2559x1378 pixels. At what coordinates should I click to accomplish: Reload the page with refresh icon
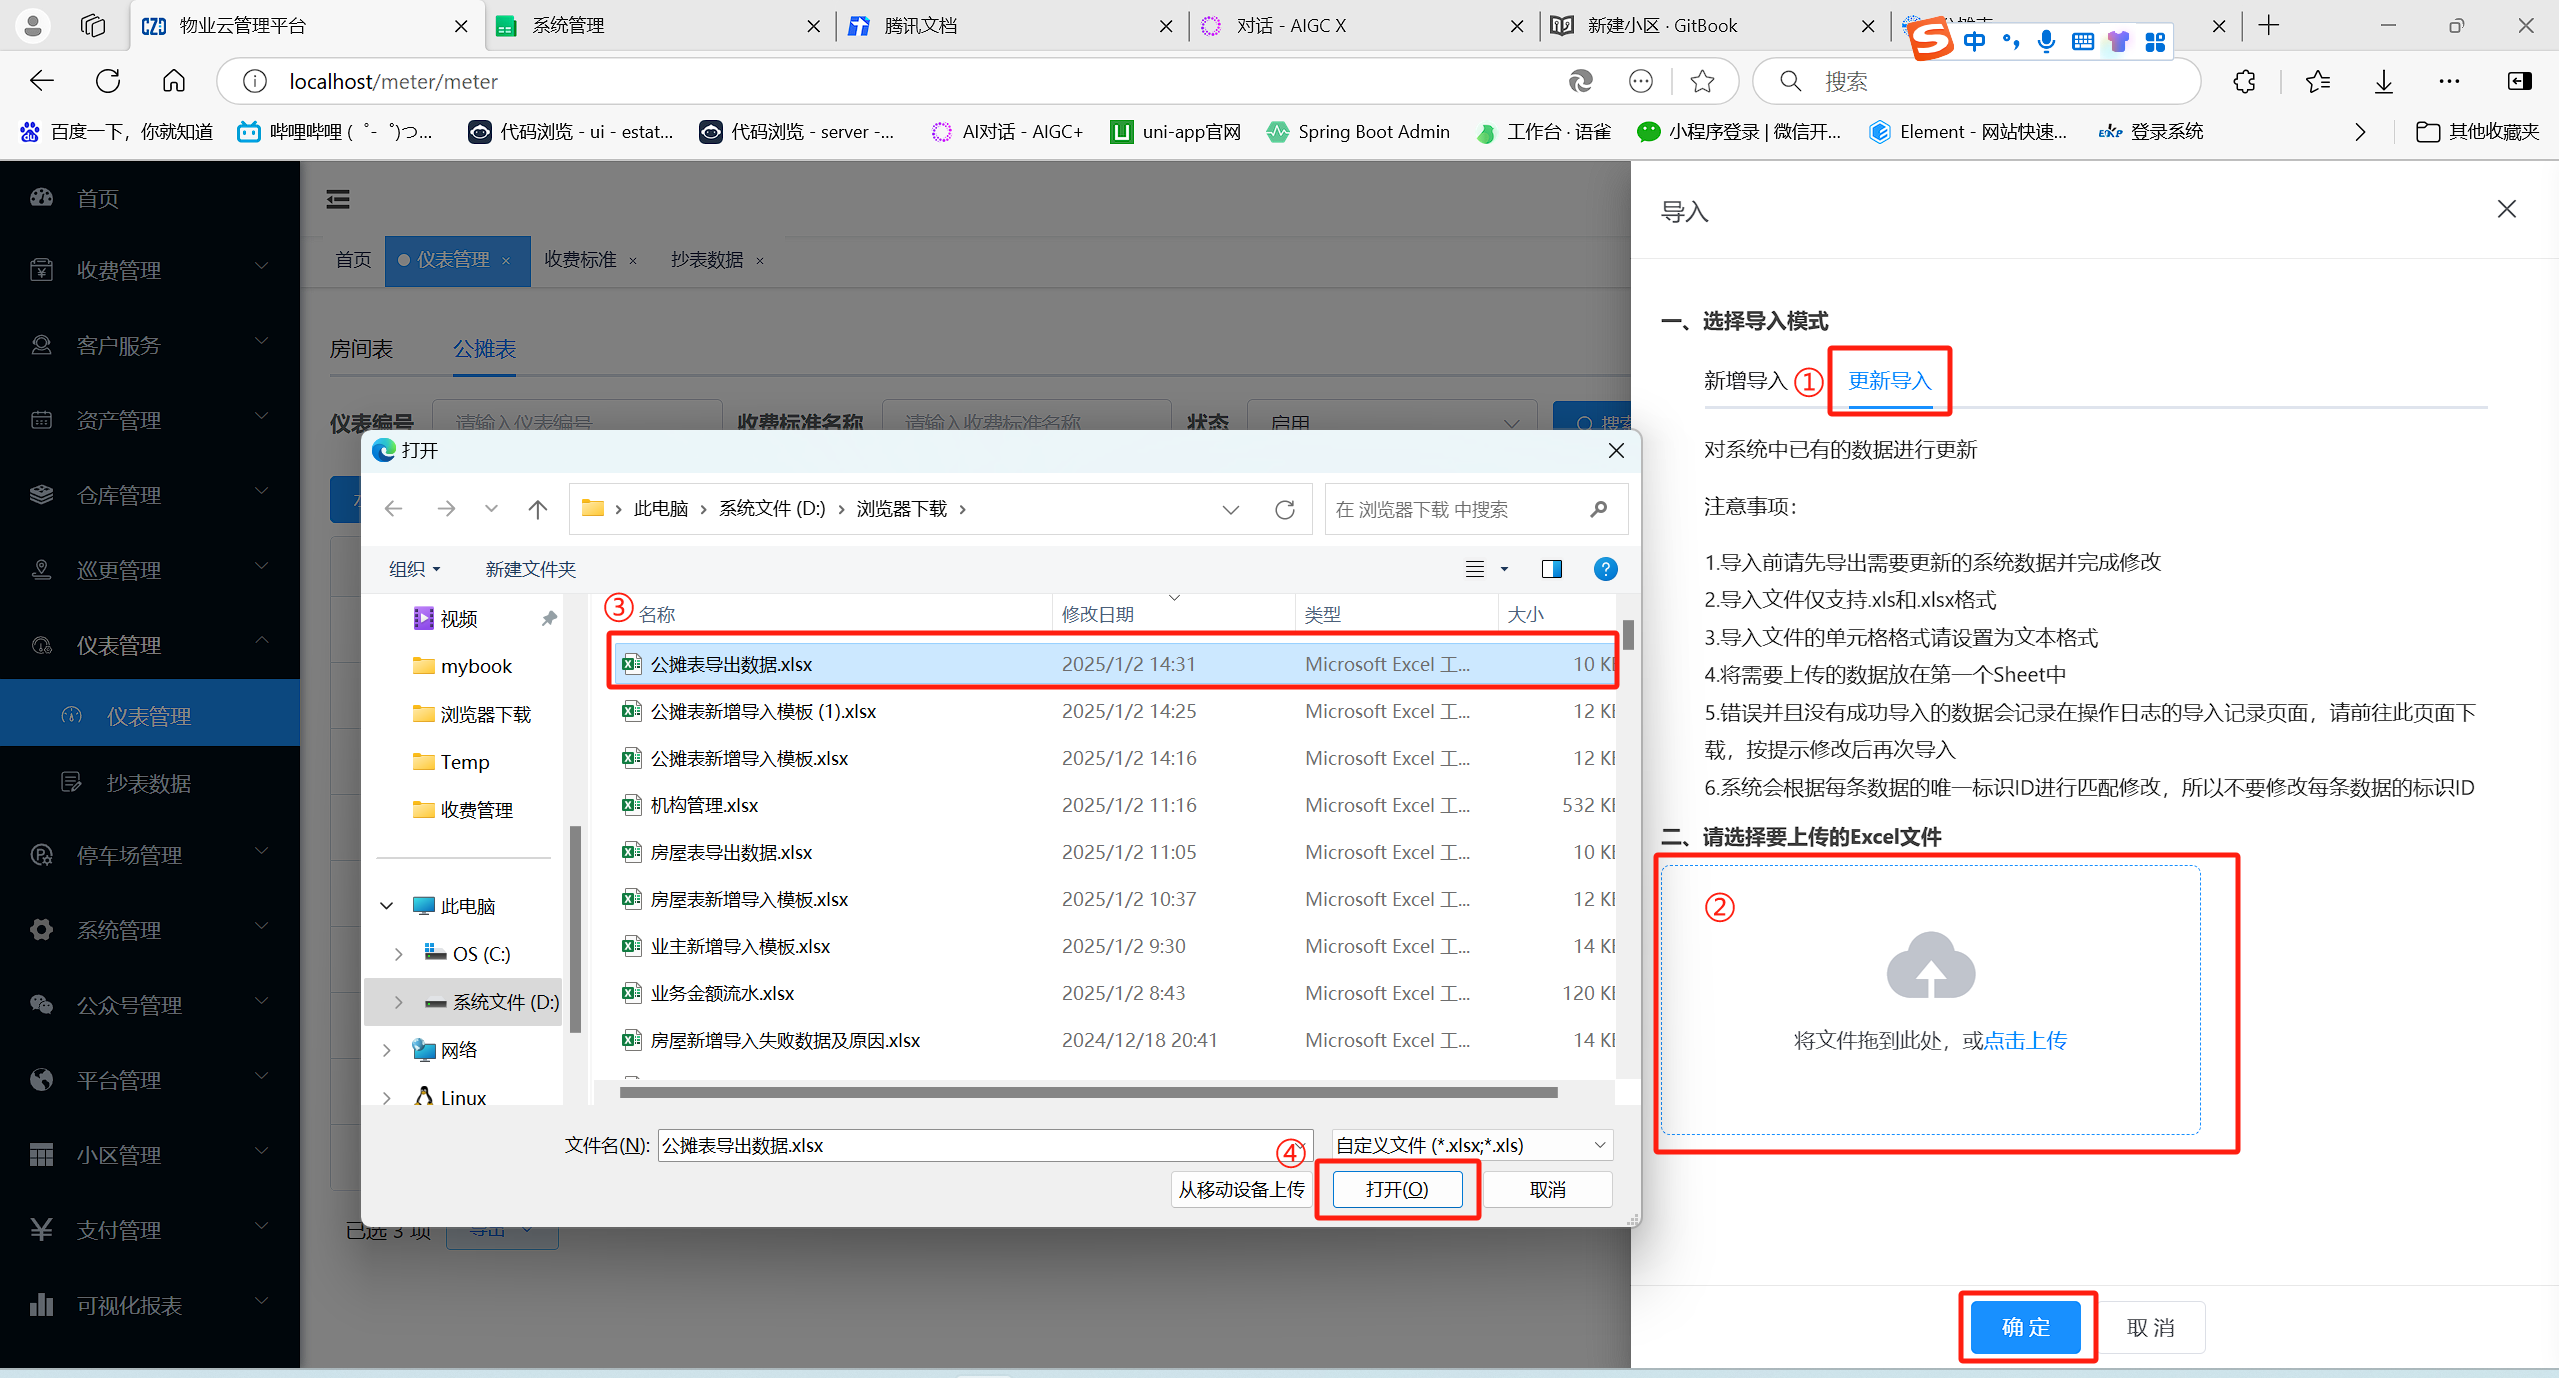(108, 81)
